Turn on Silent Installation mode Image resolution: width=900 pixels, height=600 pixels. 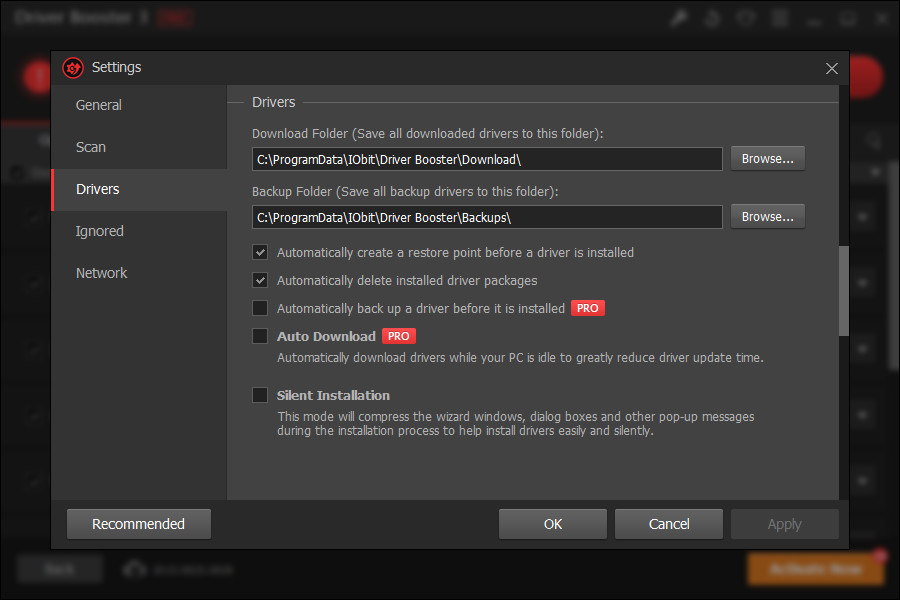[x=260, y=395]
